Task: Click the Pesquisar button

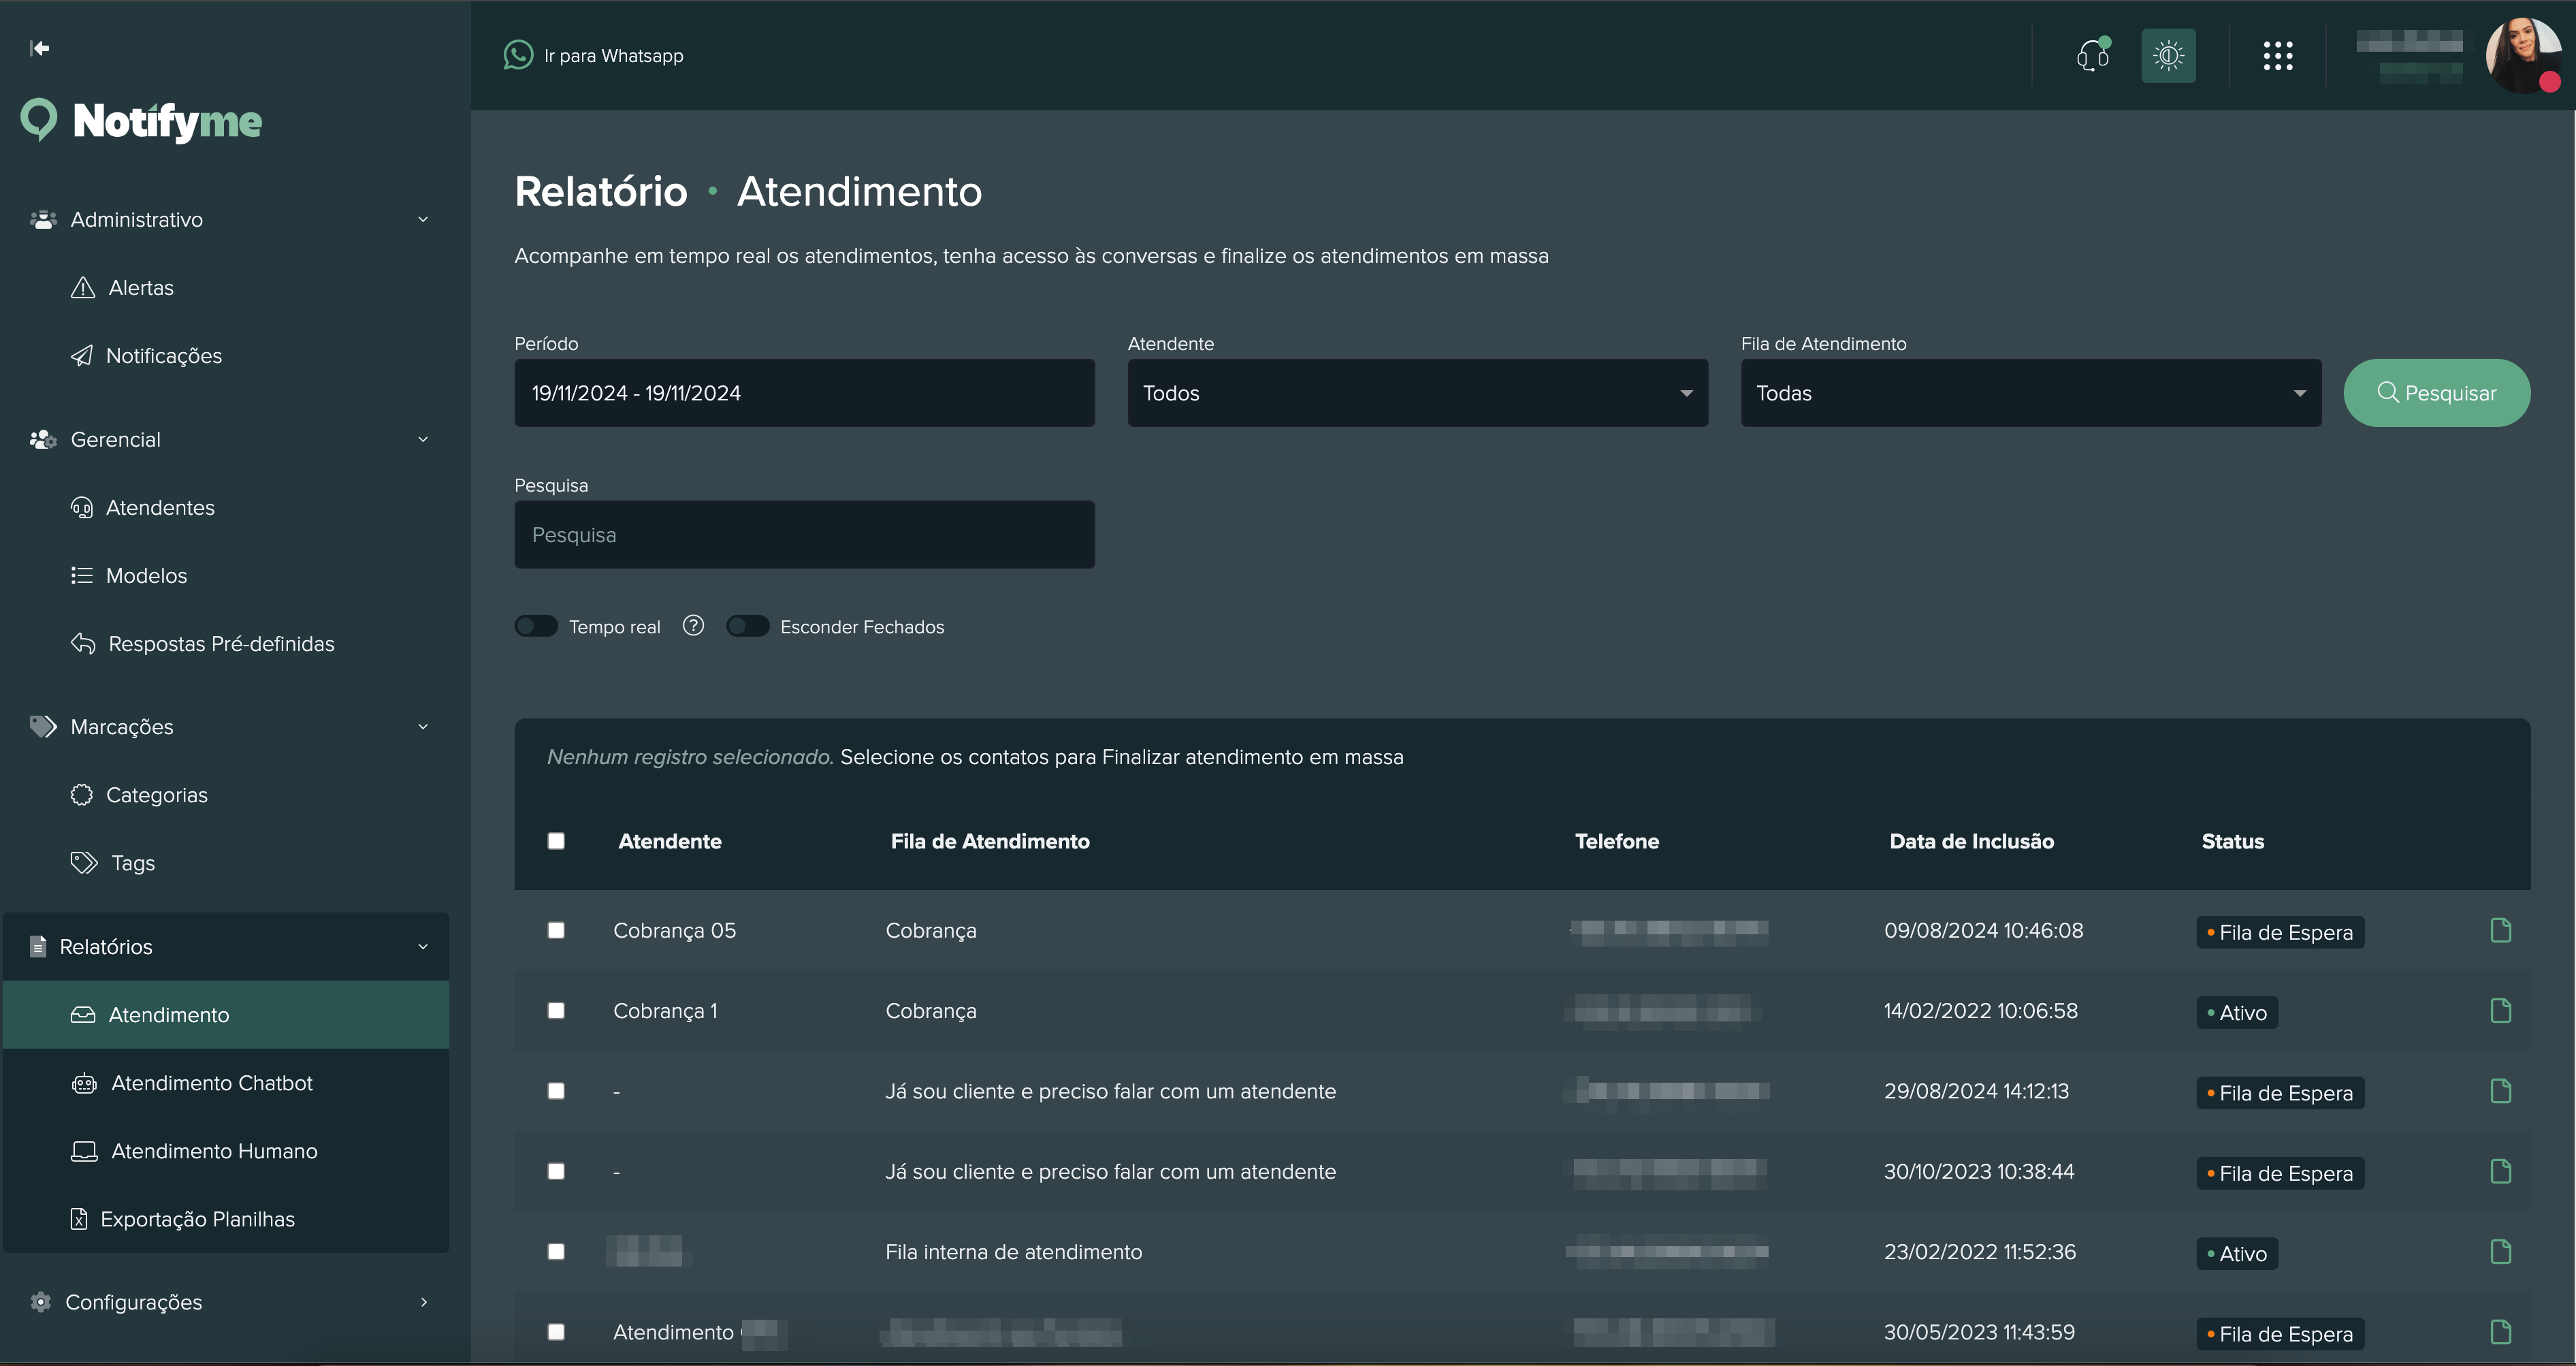Action: 2436,393
